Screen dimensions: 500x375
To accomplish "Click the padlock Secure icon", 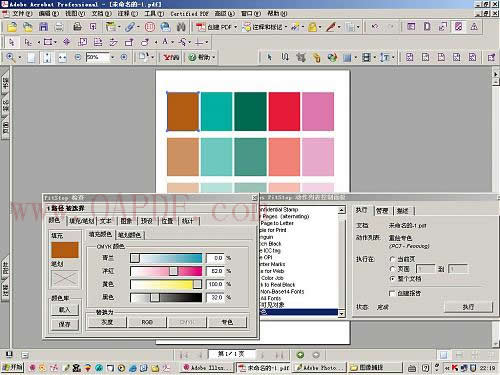I will click(x=312, y=27).
